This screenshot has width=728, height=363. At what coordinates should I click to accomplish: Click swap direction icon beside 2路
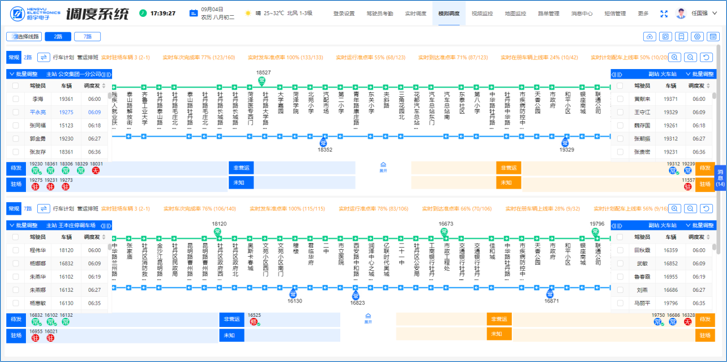44,58
